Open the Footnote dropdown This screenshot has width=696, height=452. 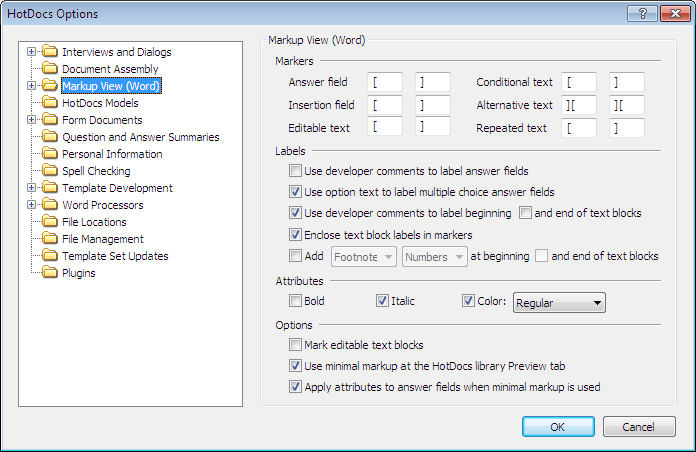click(364, 257)
